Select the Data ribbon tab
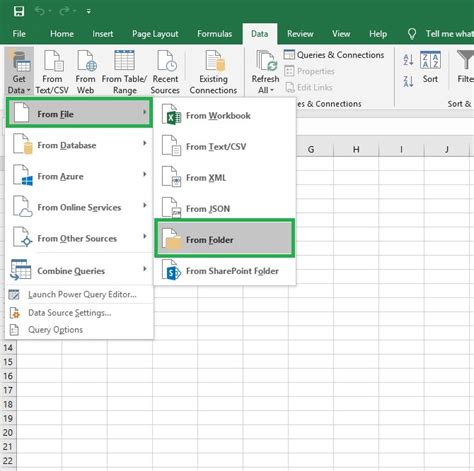474x471 pixels. pyautogui.click(x=260, y=34)
